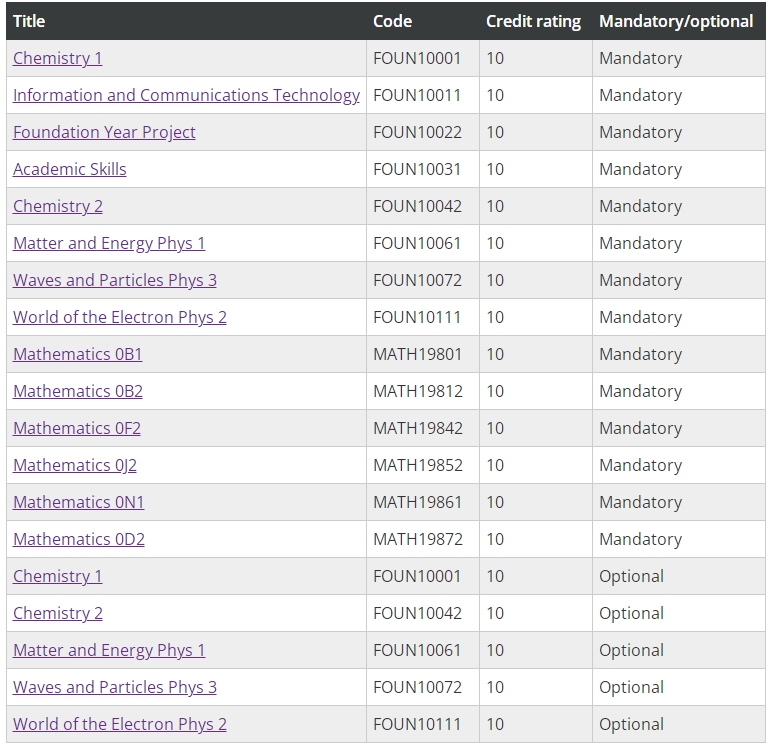This screenshot has width=771, height=747.
Task: Click the optional Chemistry 2 link
Action: [x=58, y=613]
